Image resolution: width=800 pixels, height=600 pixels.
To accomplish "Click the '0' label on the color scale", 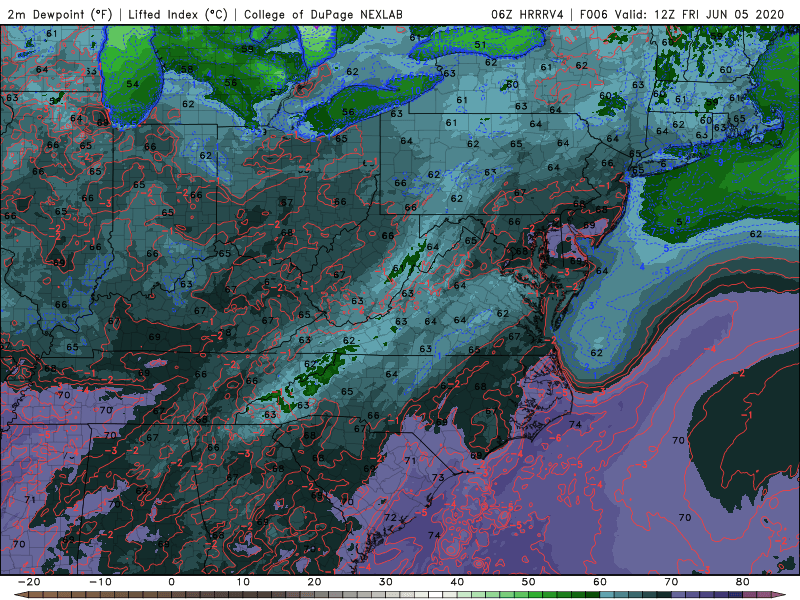I will [x=171, y=582].
